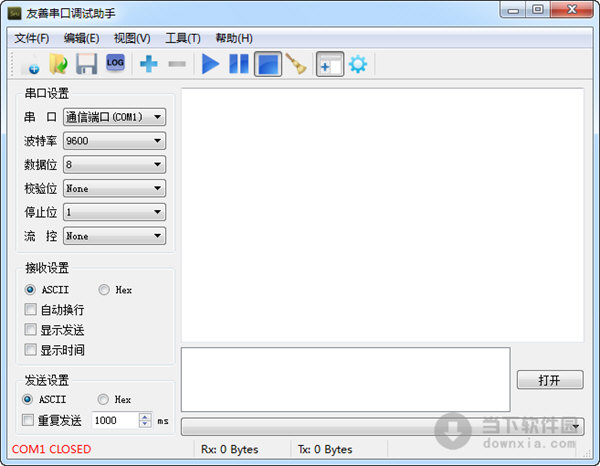Click the new window panel icon
The height and width of the screenshot is (466, 600).
pos(330,64)
